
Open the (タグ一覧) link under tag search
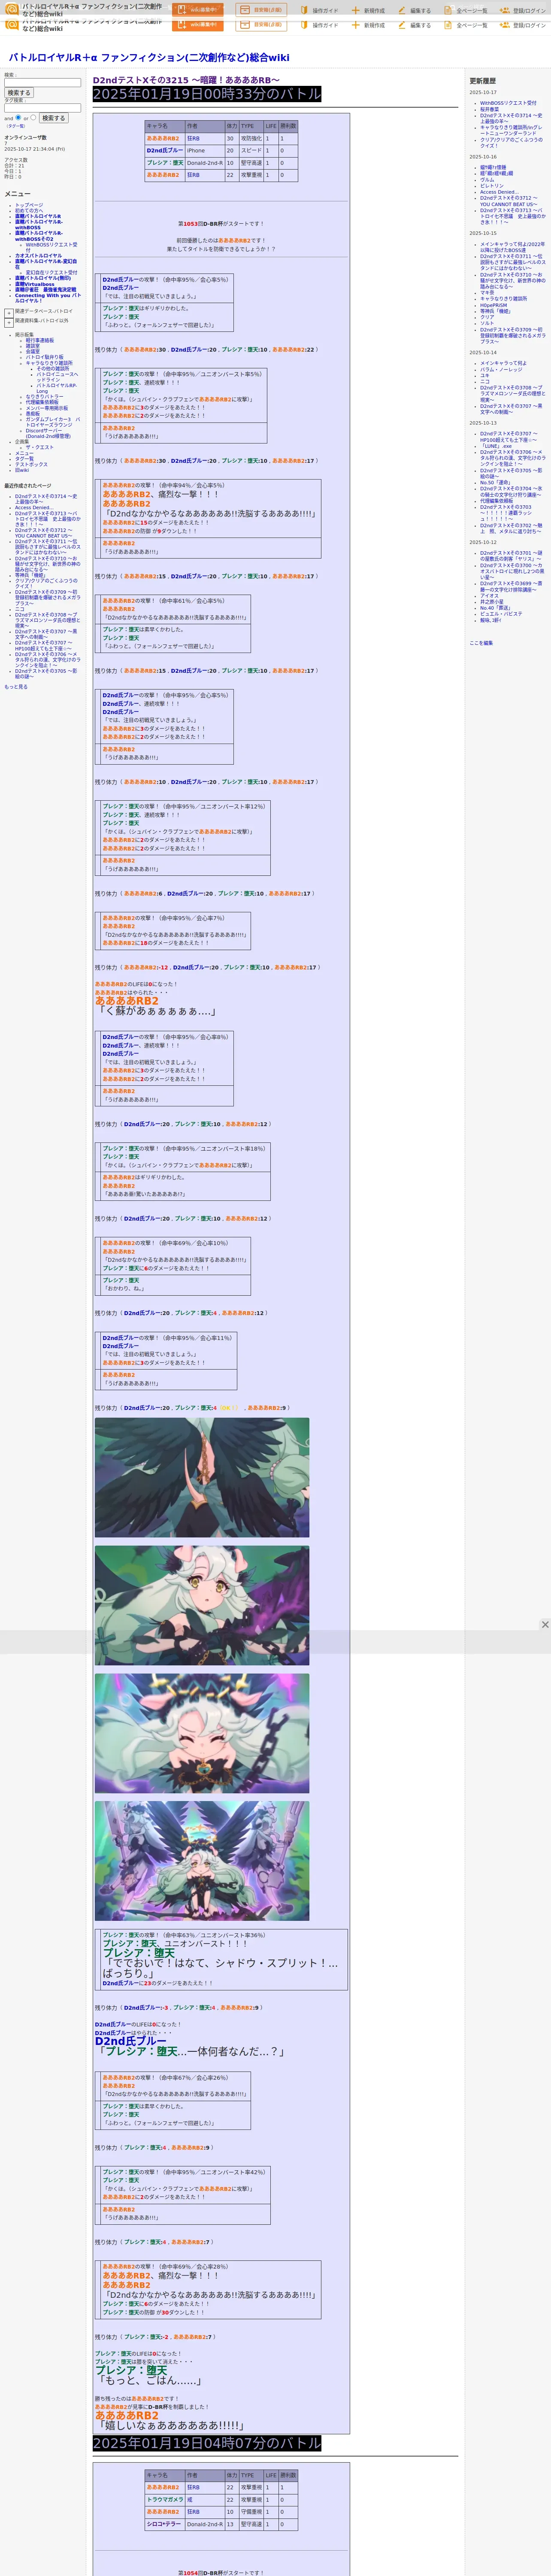pyautogui.click(x=16, y=126)
